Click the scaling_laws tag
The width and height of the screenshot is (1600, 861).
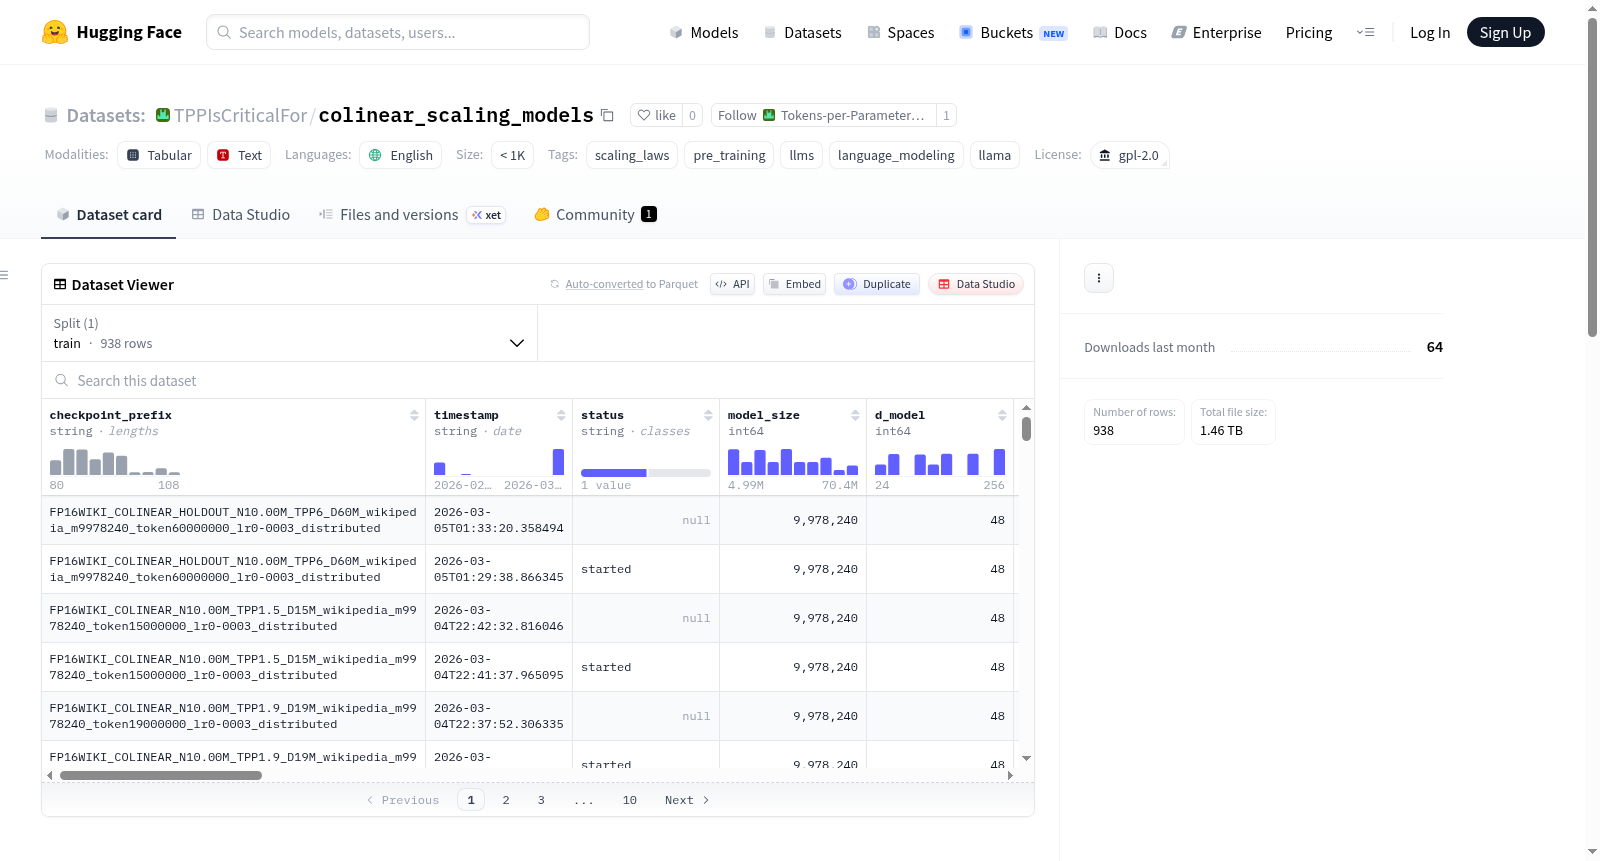(632, 155)
